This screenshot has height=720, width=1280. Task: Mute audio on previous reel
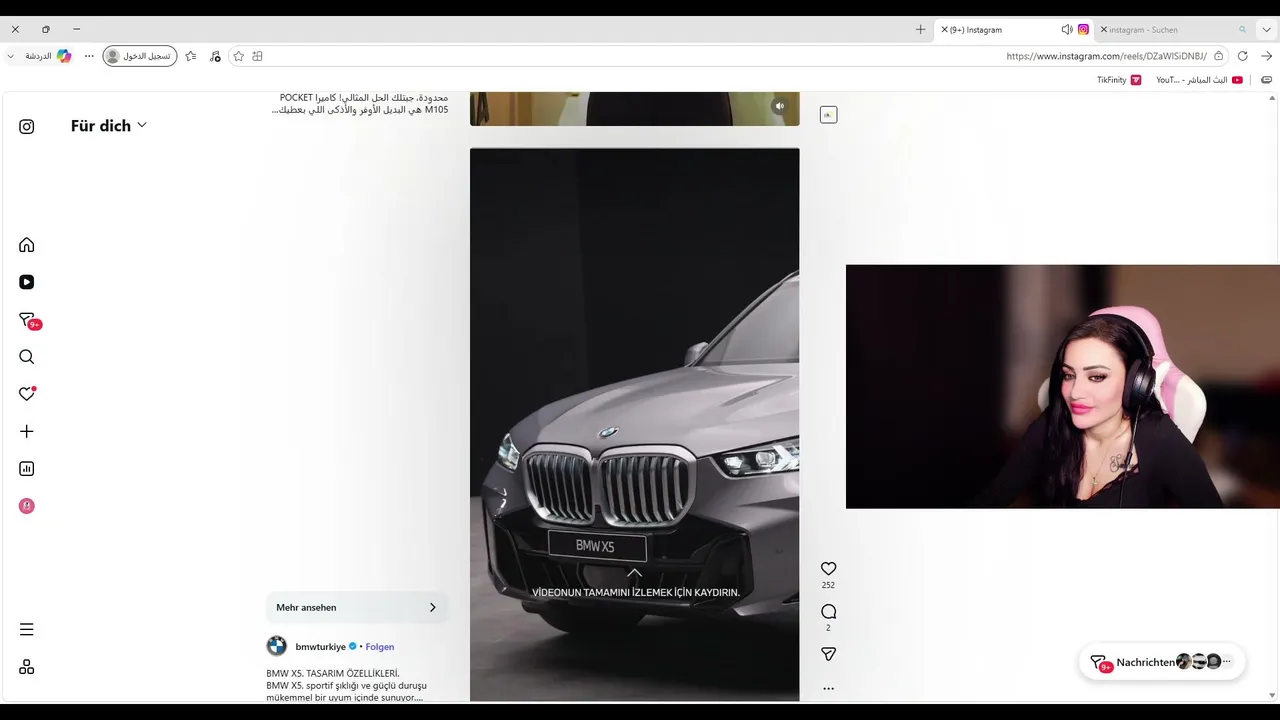[x=779, y=106]
